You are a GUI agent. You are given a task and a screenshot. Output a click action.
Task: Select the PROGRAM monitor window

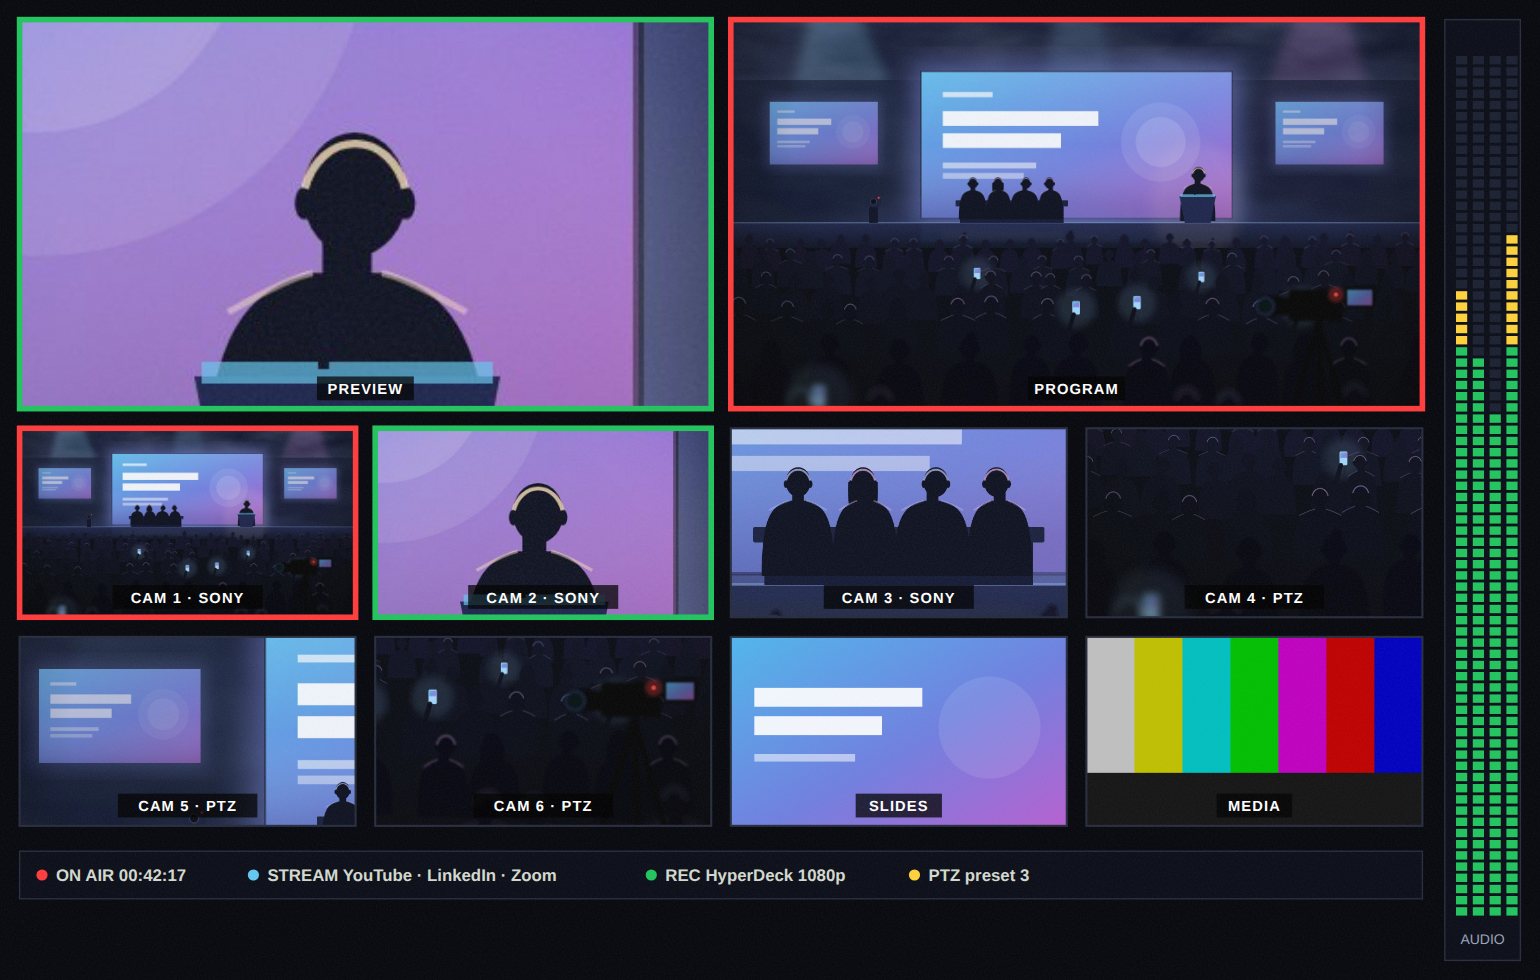[x=1076, y=214]
